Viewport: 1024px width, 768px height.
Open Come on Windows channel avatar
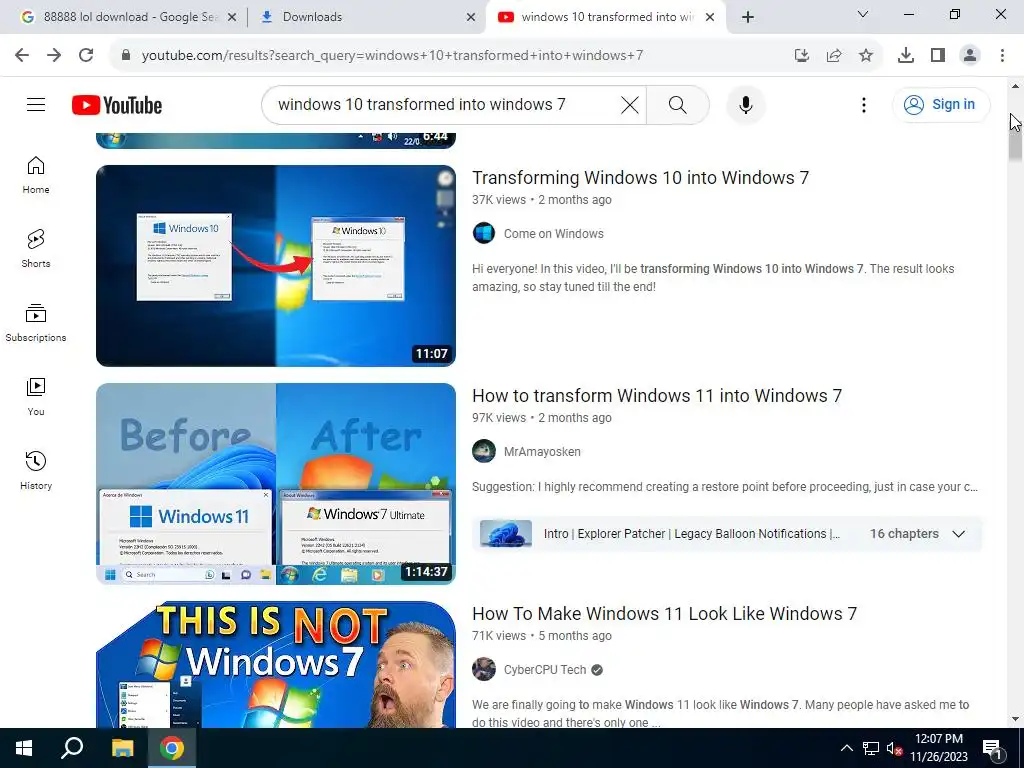[484, 233]
